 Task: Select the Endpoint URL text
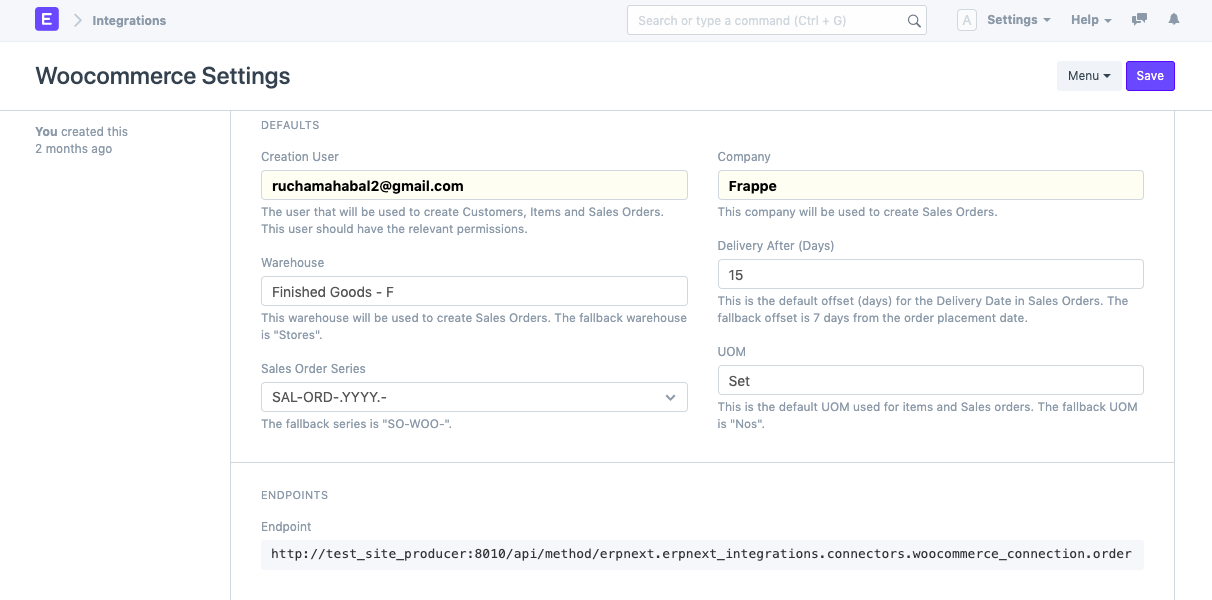(700, 554)
